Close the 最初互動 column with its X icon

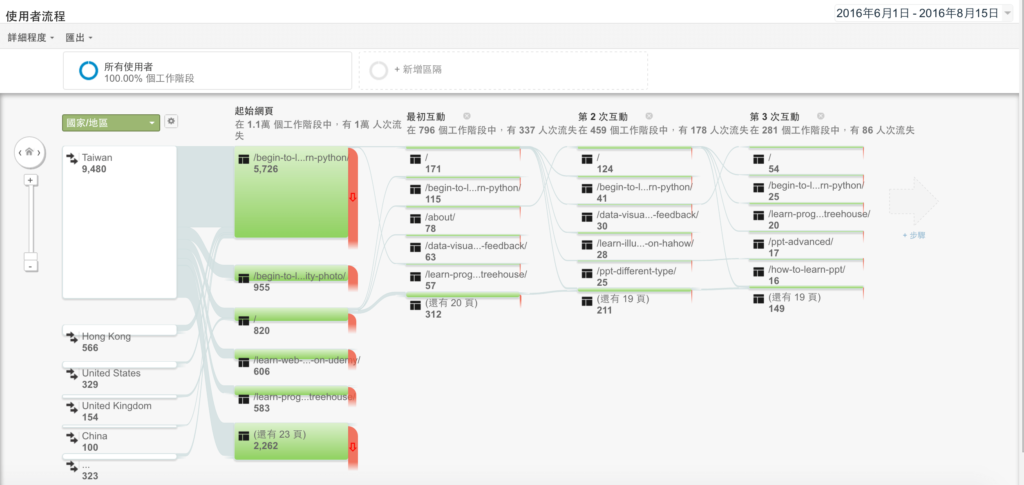coord(467,116)
